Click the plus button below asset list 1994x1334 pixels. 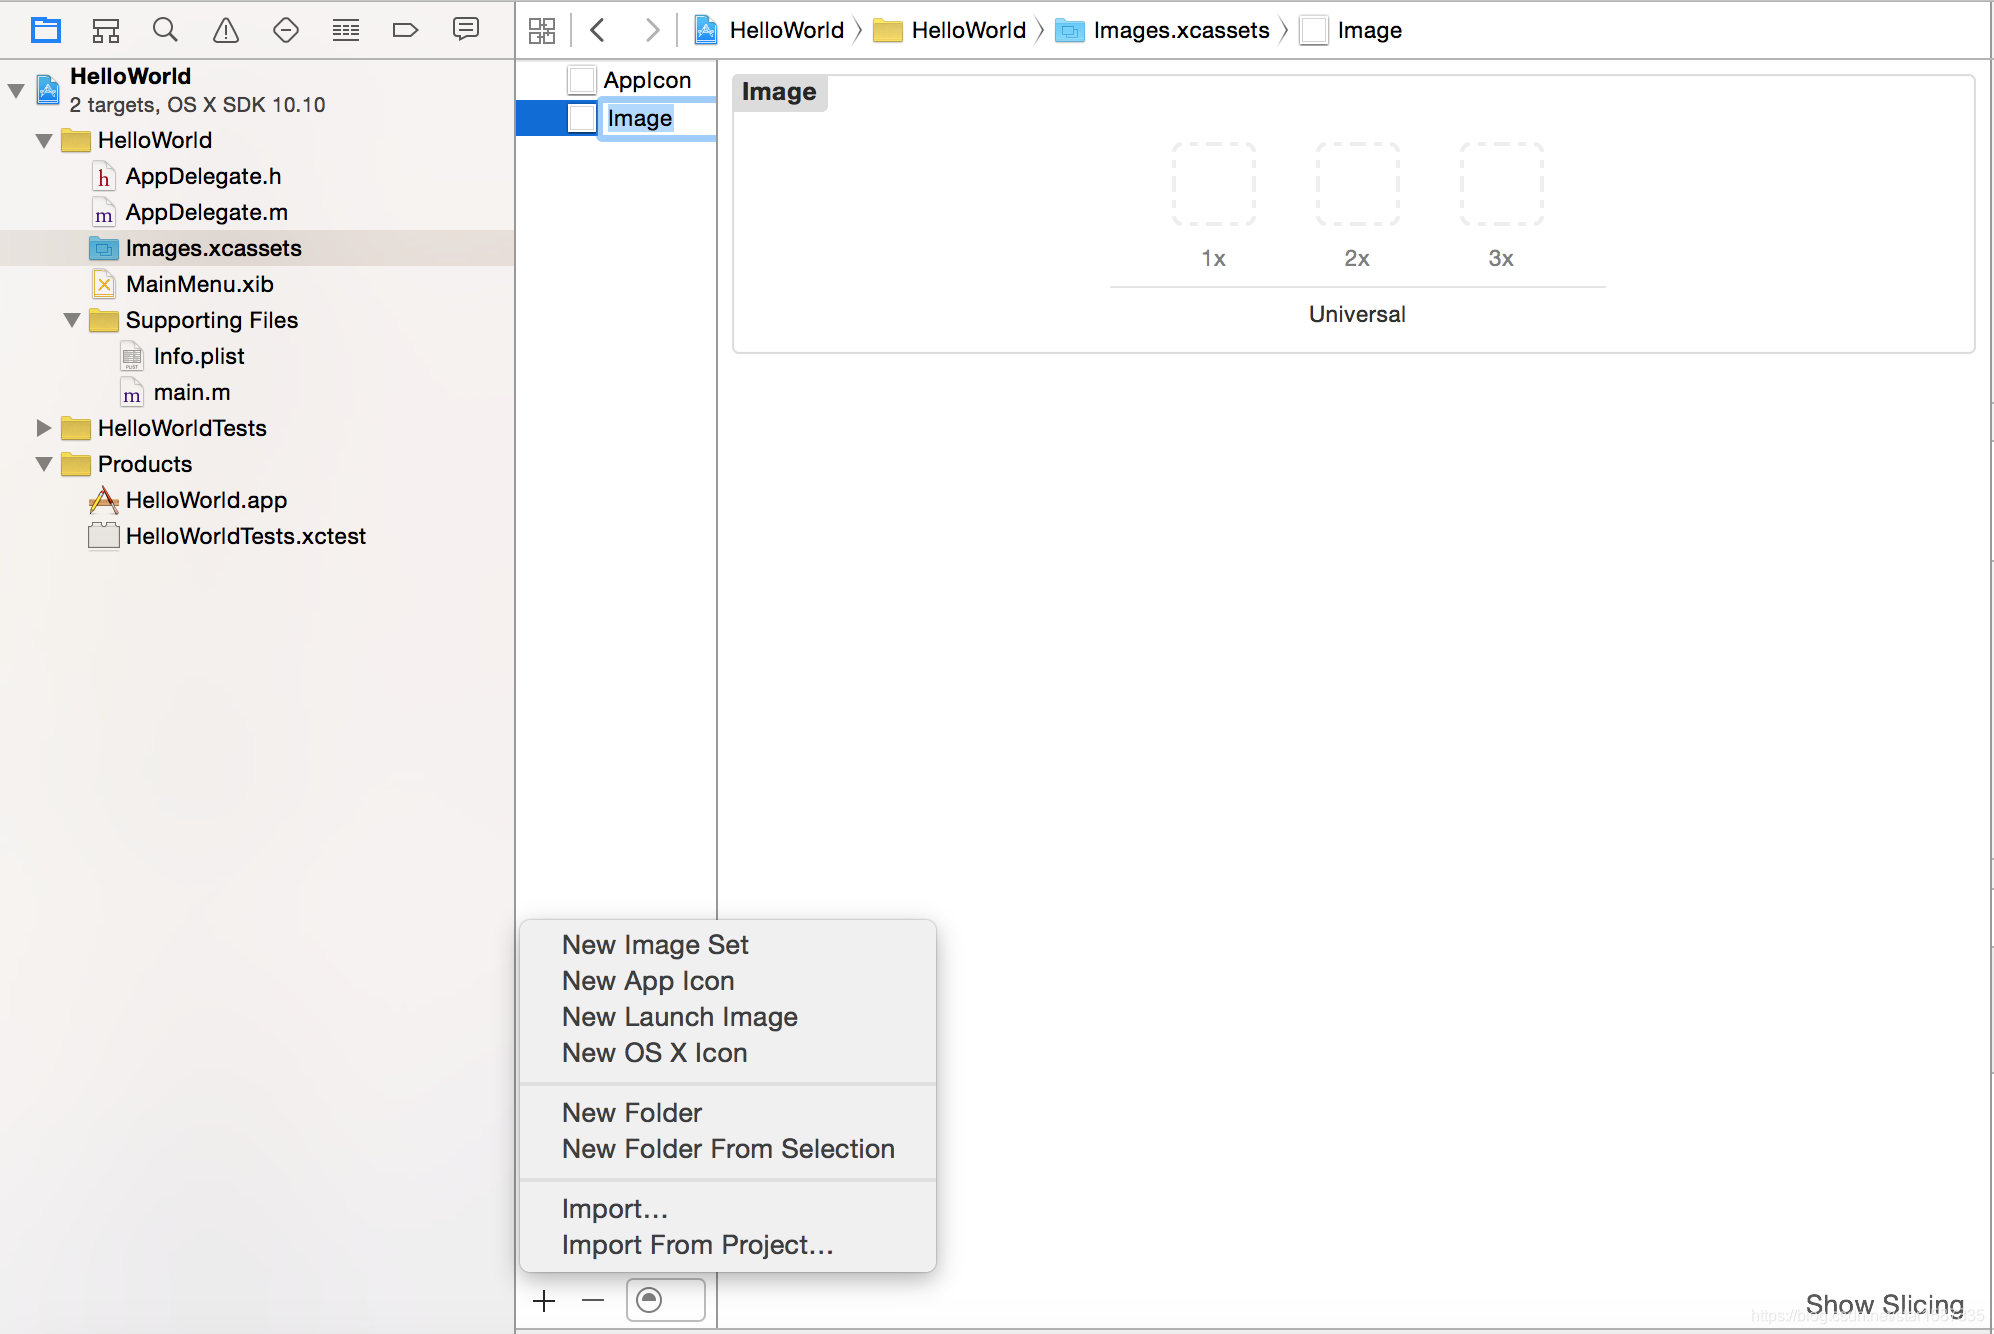pos(544,1300)
